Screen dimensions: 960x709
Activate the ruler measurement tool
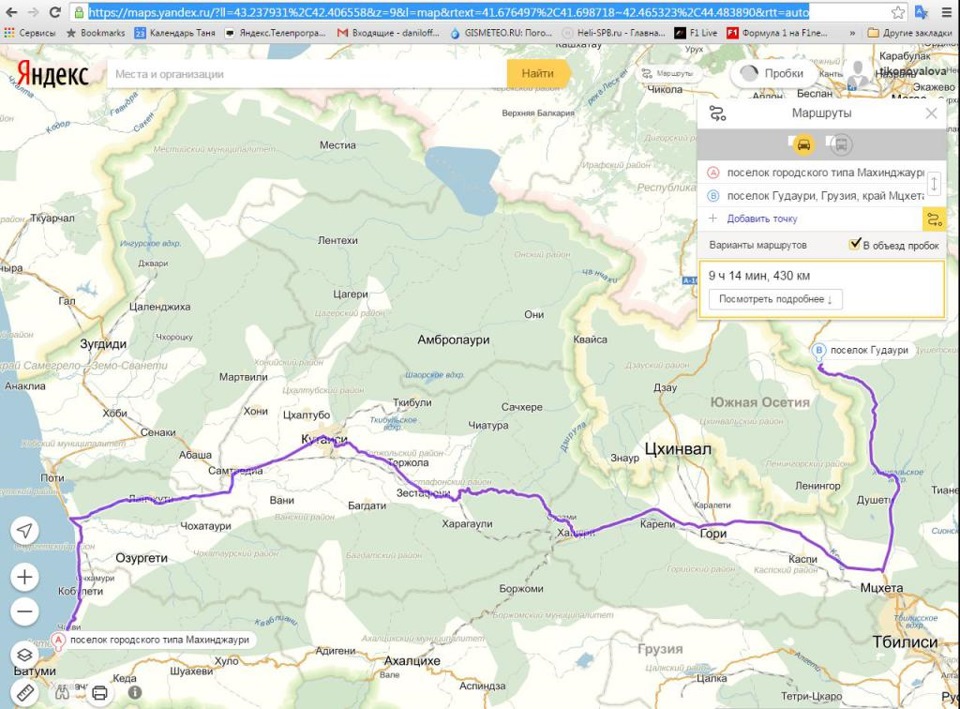click(x=25, y=692)
